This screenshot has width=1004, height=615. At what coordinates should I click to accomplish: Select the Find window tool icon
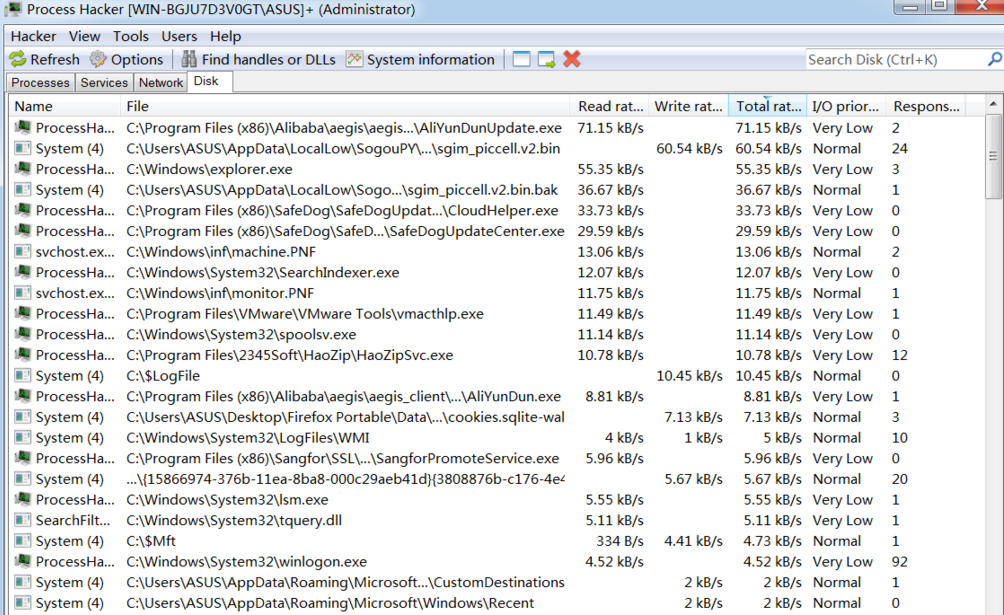pyautogui.click(x=520, y=59)
